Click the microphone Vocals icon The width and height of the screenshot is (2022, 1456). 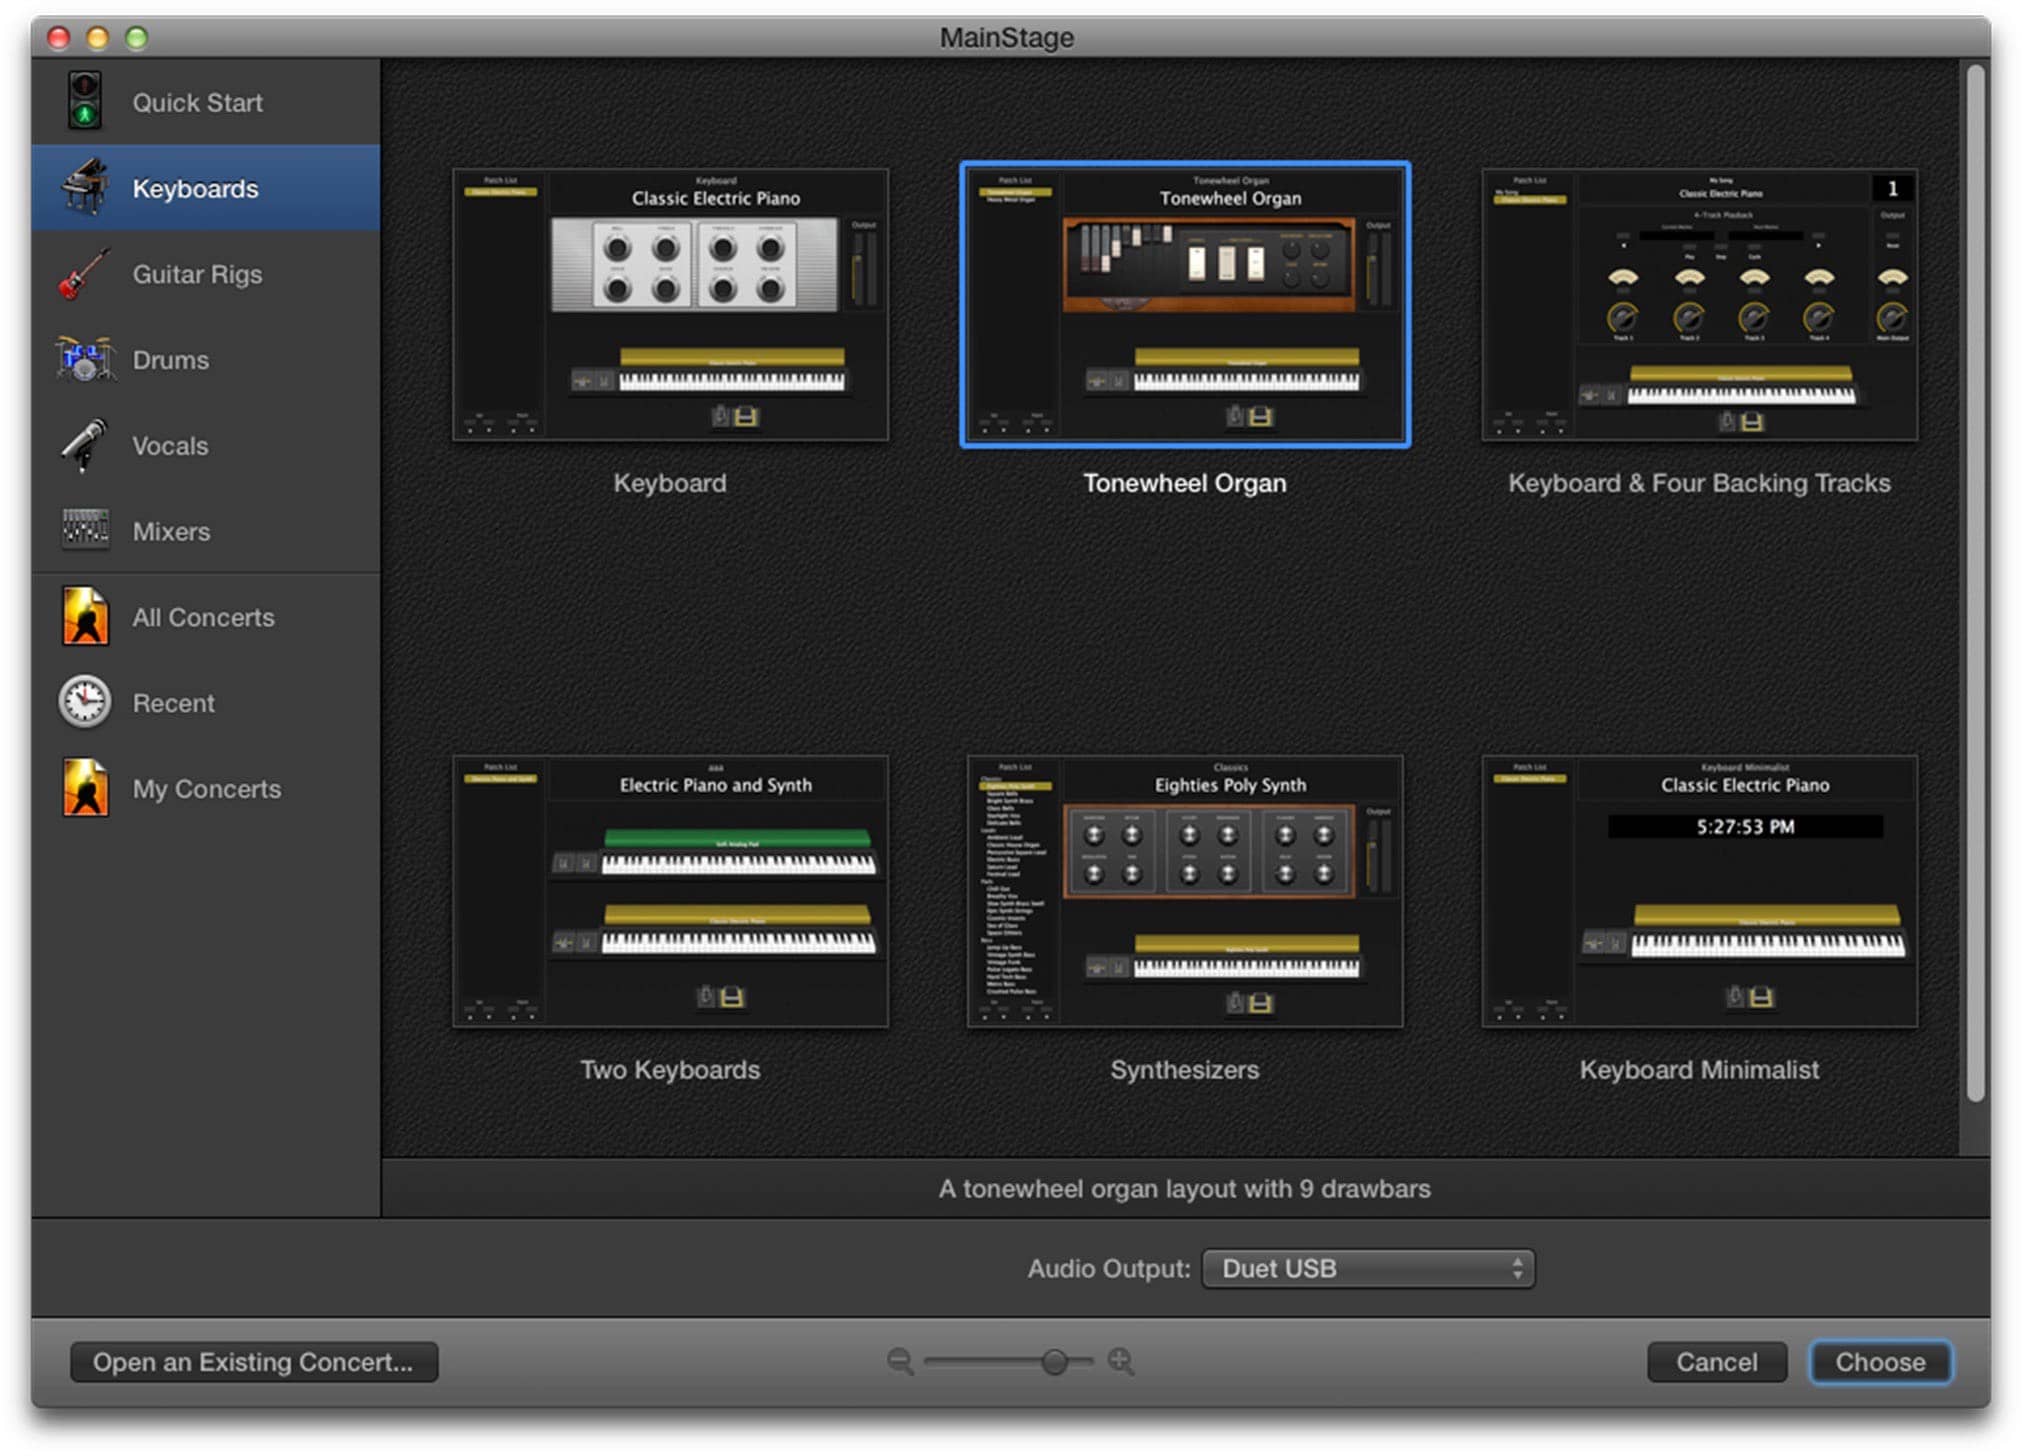pos(85,445)
